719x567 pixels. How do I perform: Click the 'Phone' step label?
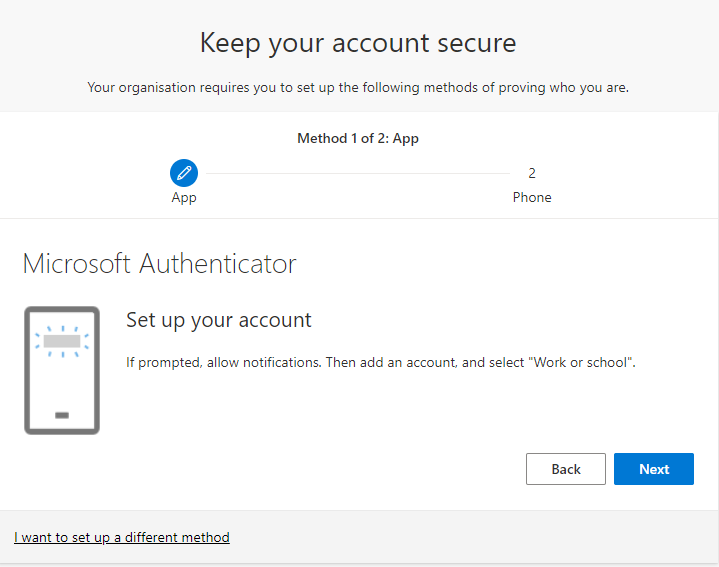point(532,198)
